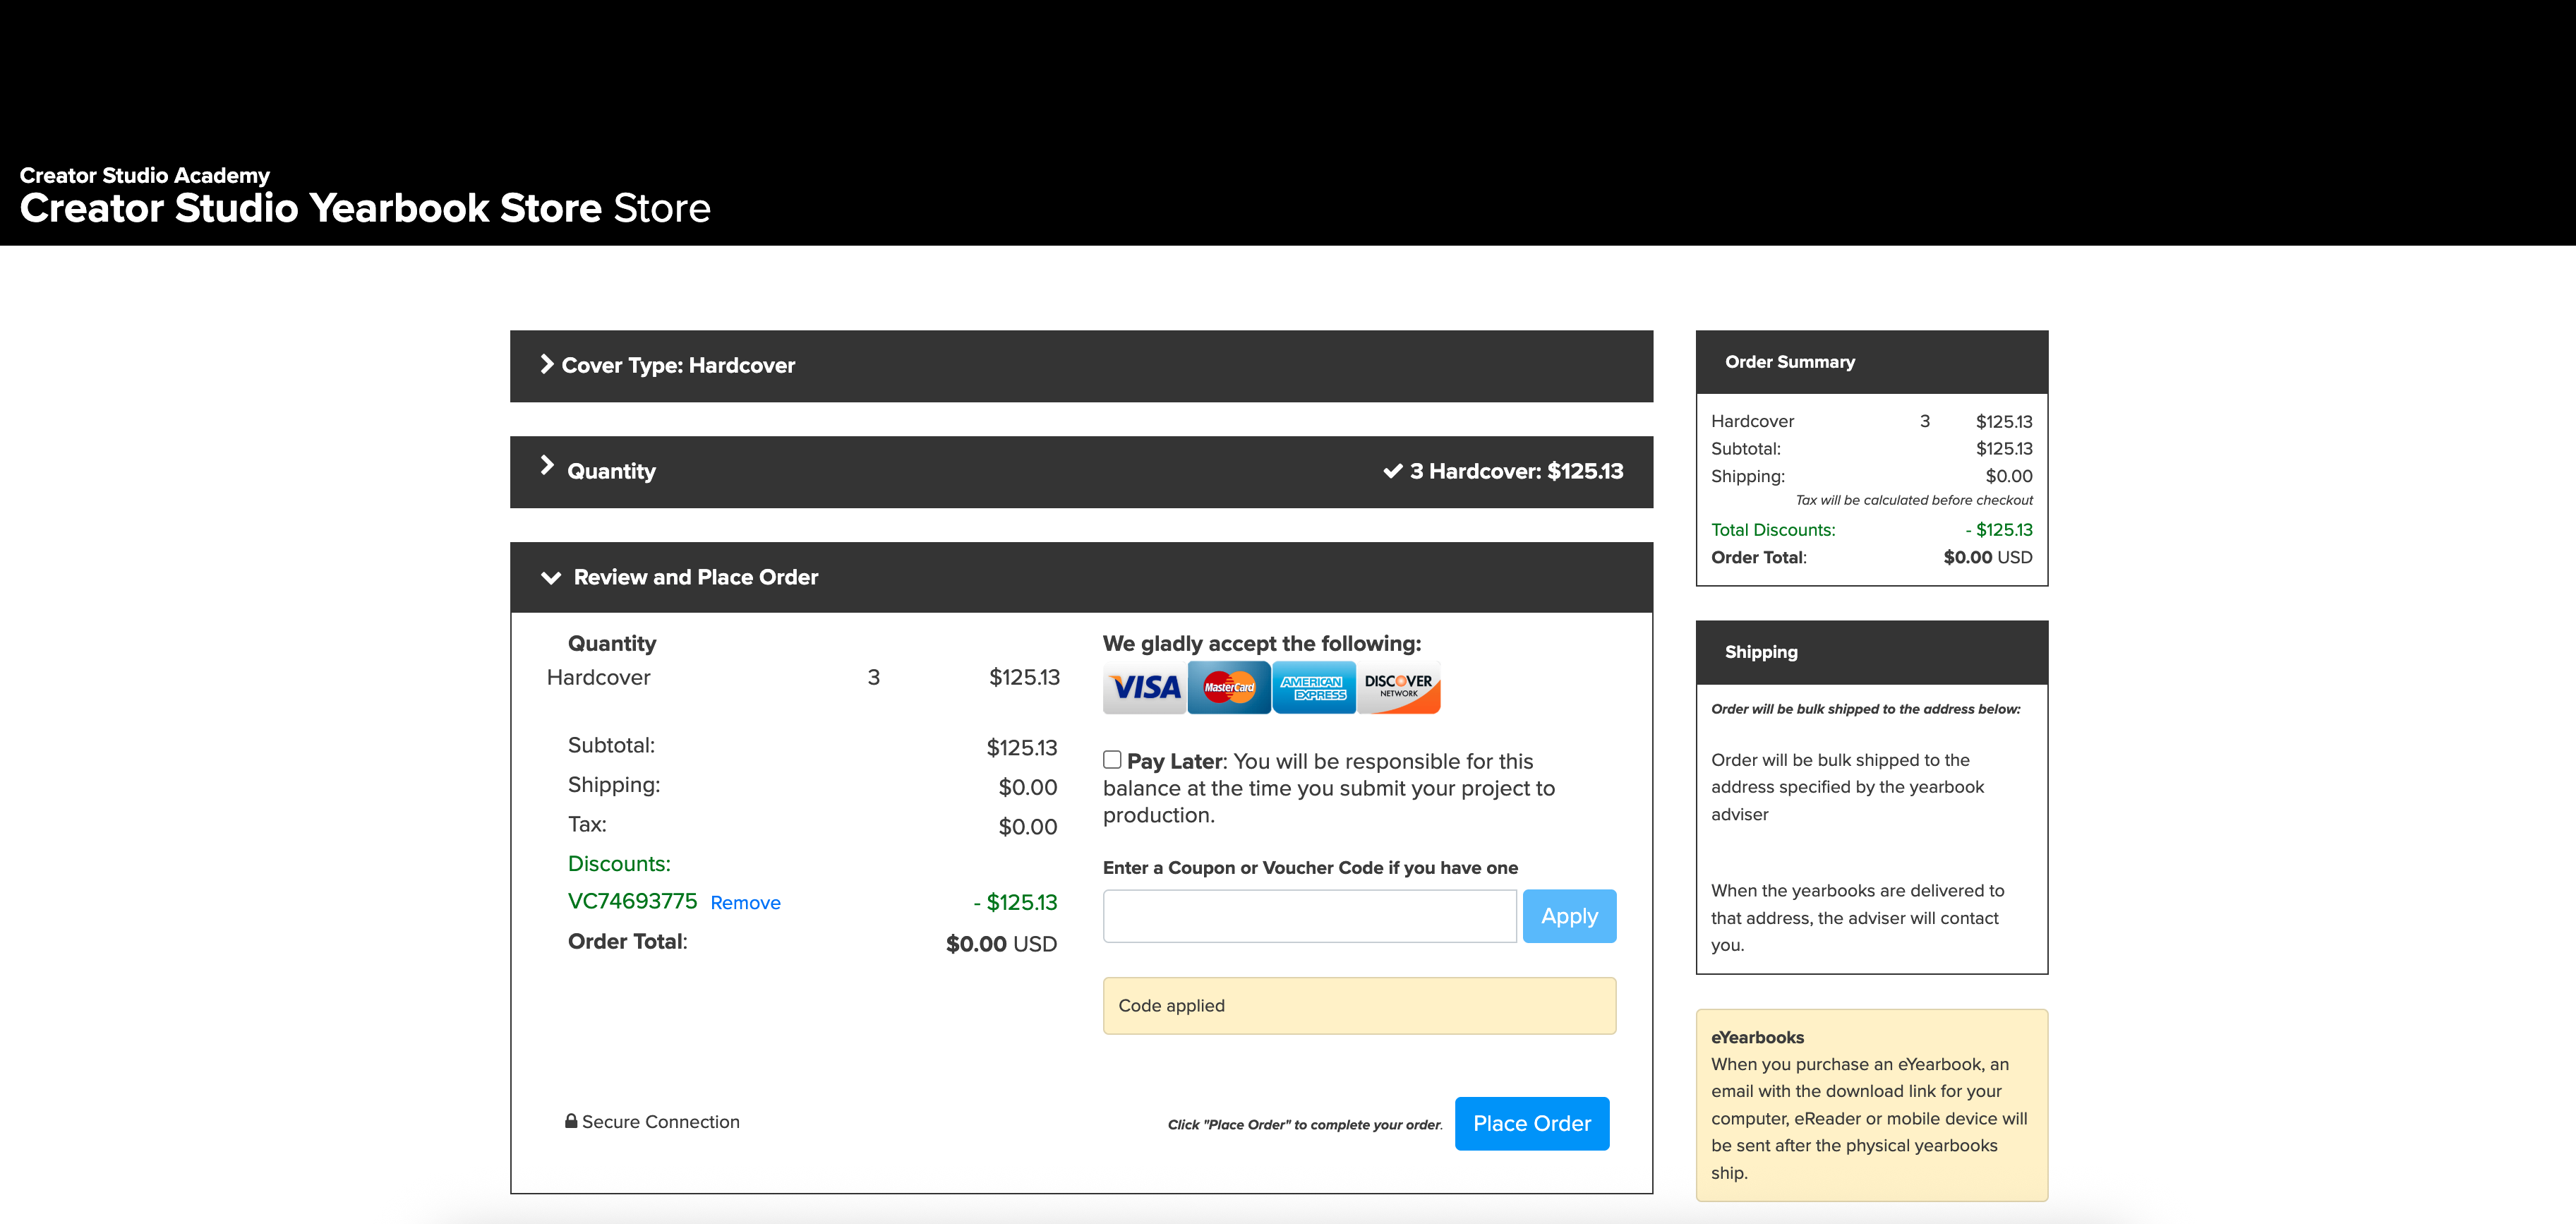Click the Secure Connection text
2576x1224 pixels.
click(660, 1122)
